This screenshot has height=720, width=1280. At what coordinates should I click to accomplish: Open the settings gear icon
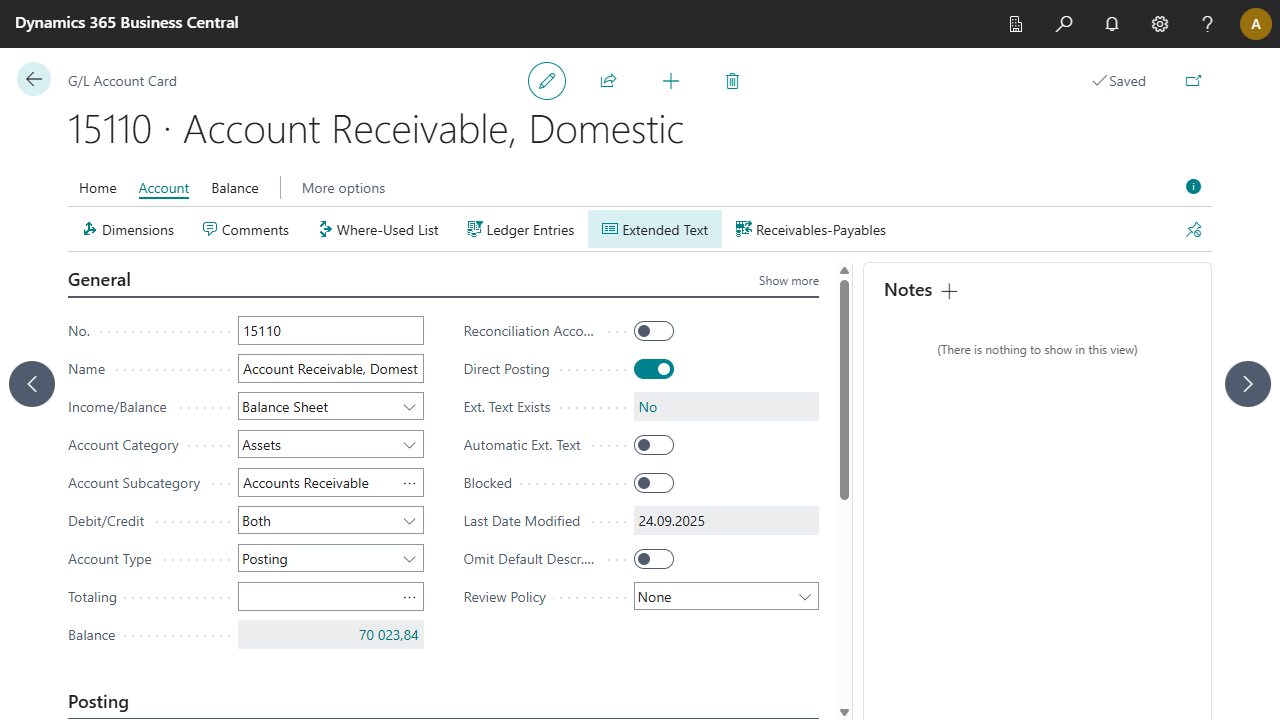[1160, 24]
